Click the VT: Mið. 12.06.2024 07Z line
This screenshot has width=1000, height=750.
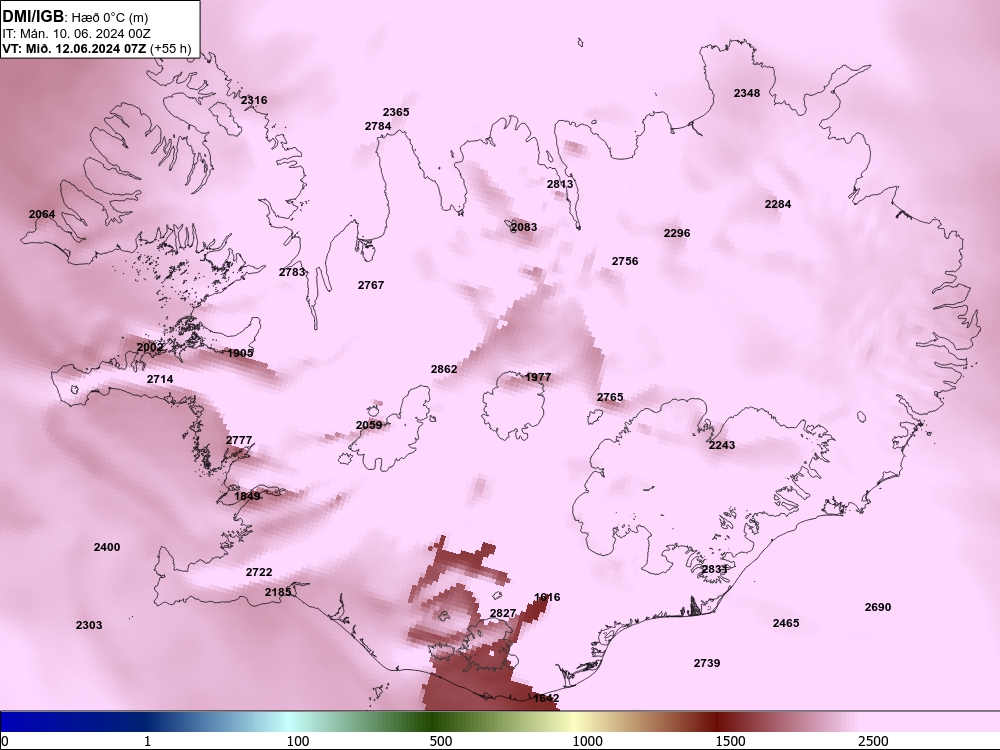coord(96,48)
